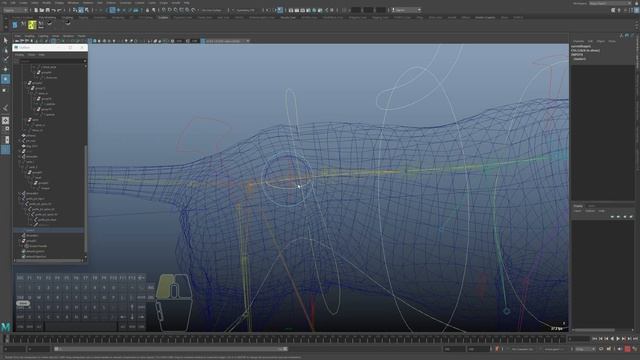The width and height of the screenshot is (640, 360).
Task: Activate the highlighted Rotate tool
Action: tap(5, 79)
